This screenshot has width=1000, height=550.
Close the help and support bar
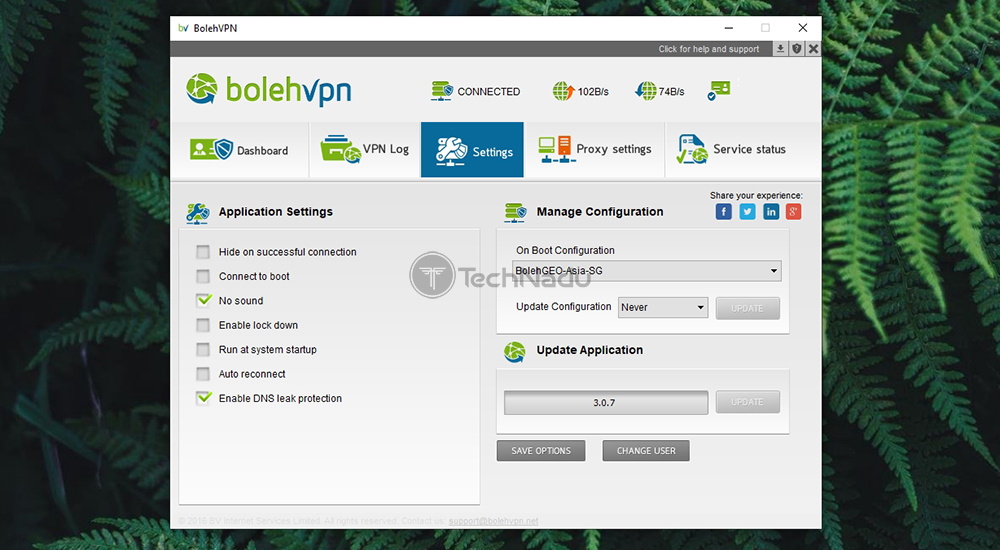pyautogui.click(x=813, y=48)
